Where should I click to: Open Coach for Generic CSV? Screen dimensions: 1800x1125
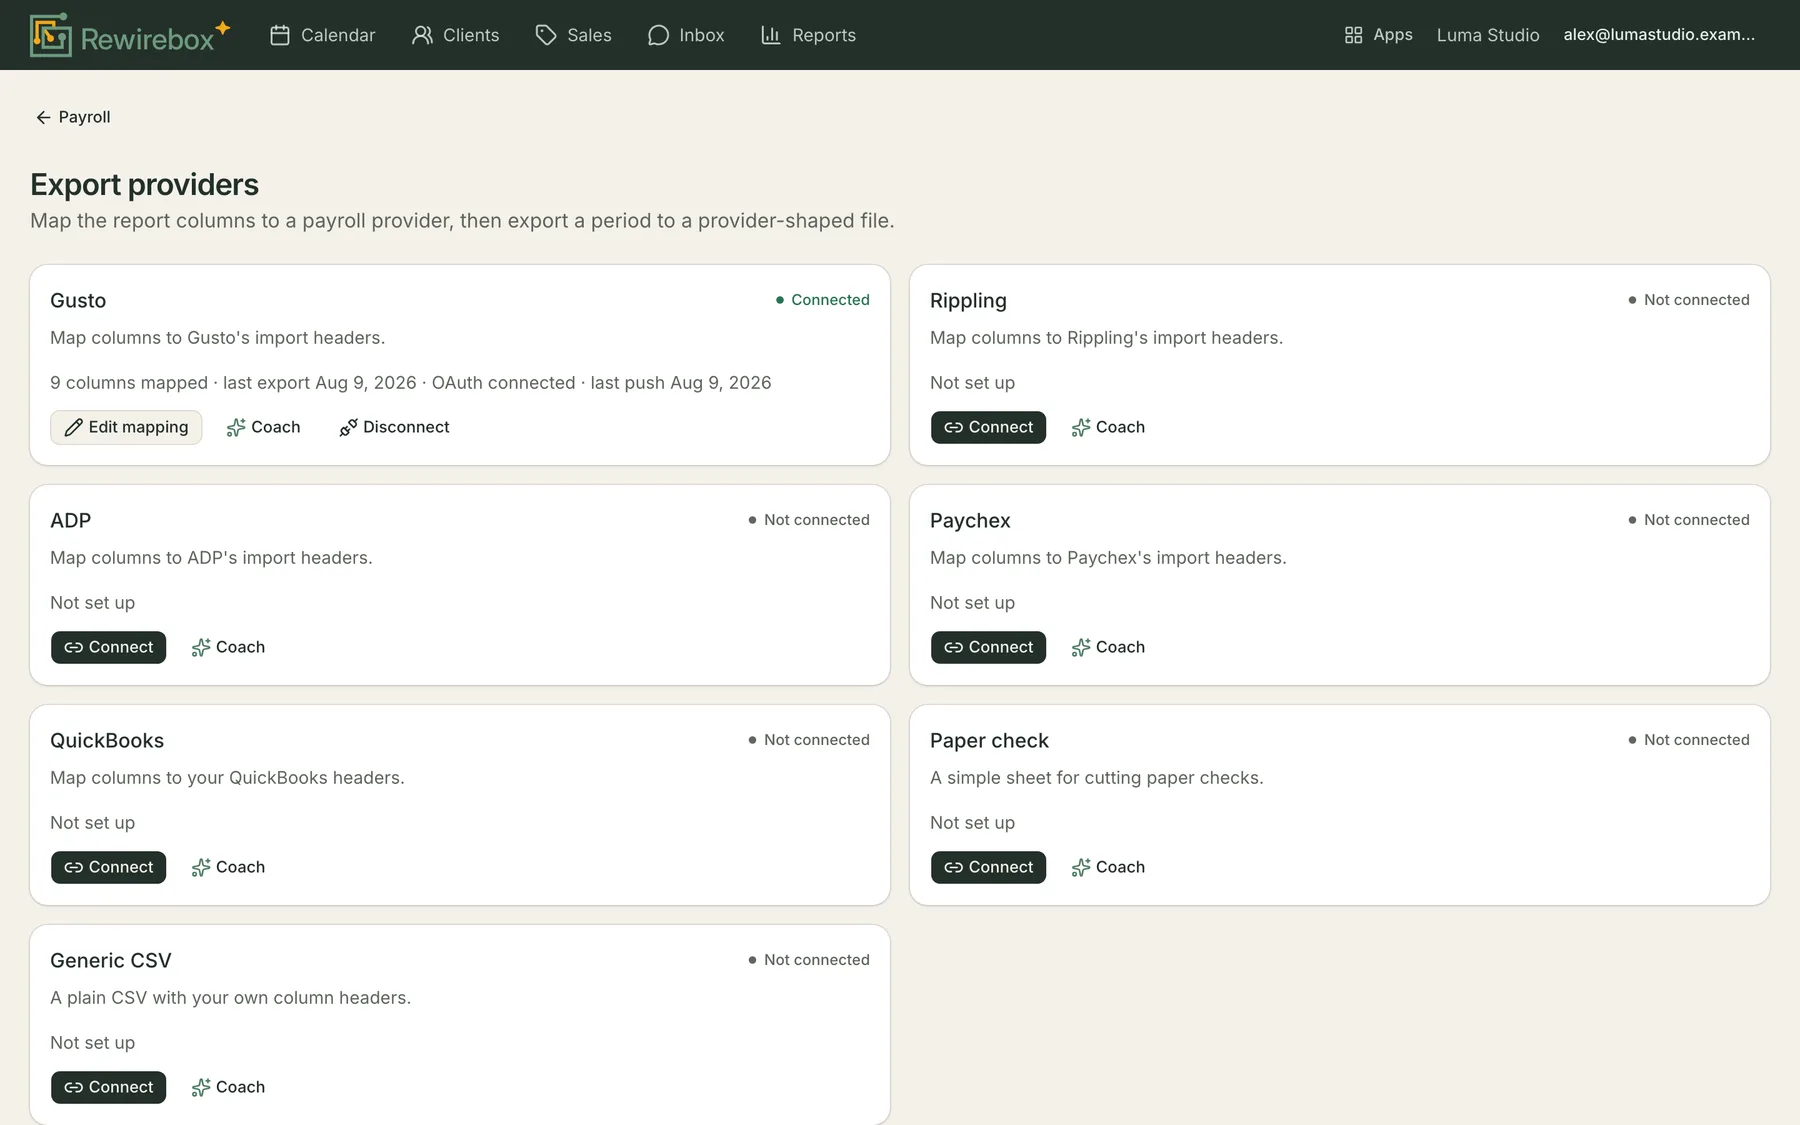click(x=228, y=1087)
